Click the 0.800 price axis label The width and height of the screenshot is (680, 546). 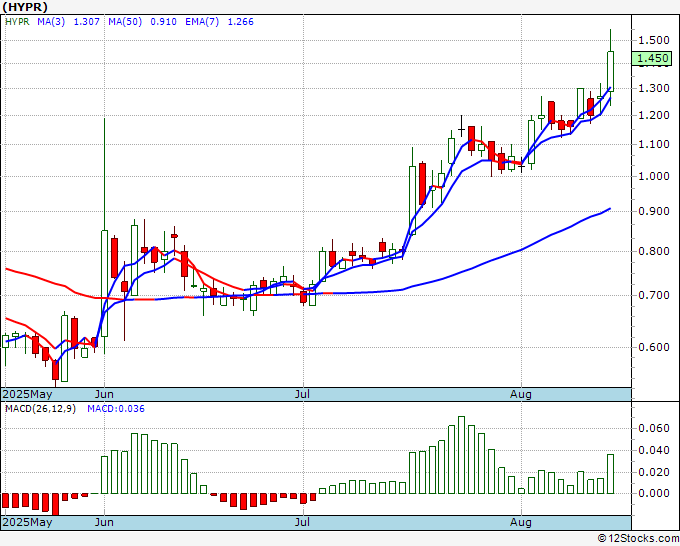(654, 251)
